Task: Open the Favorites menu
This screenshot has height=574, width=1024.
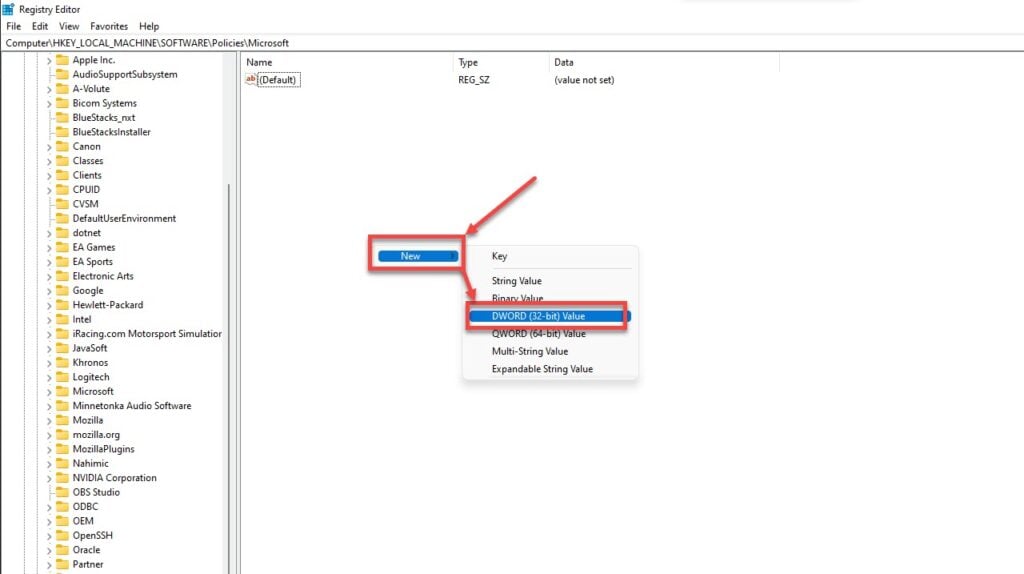Action: click(x=109, y=26)
